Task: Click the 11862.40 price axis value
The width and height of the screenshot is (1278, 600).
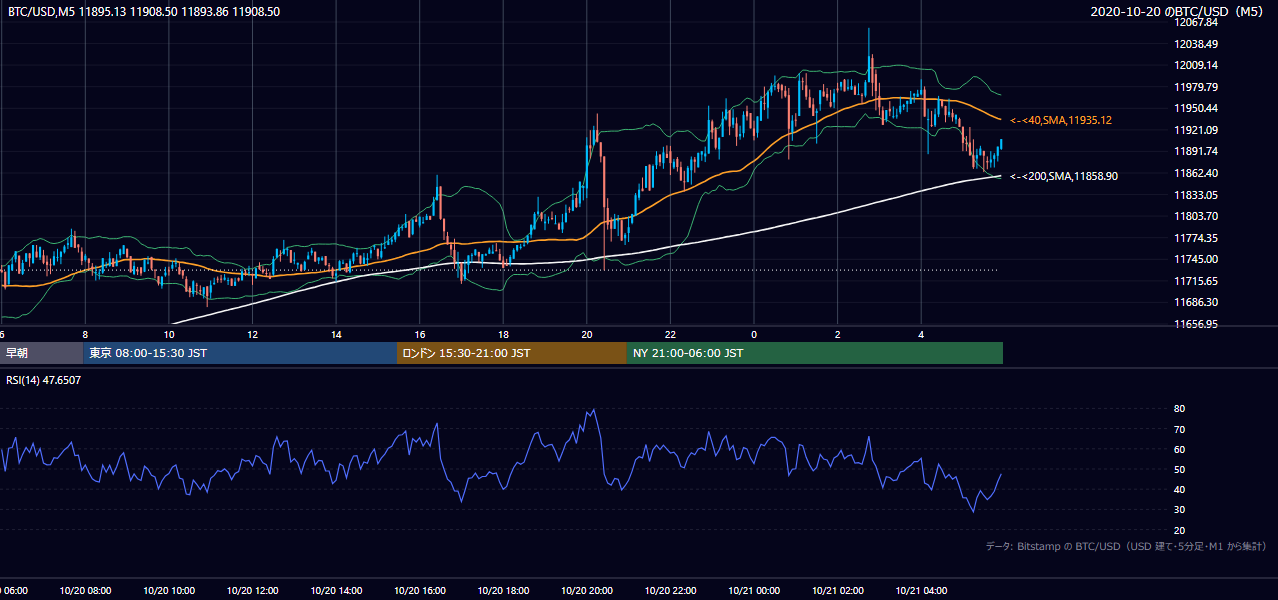Action: 1197,173
